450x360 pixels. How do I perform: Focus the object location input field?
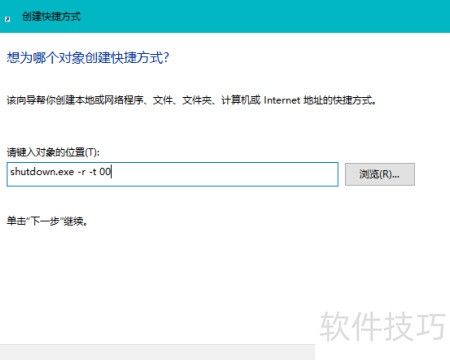click(x=172, y=174)
